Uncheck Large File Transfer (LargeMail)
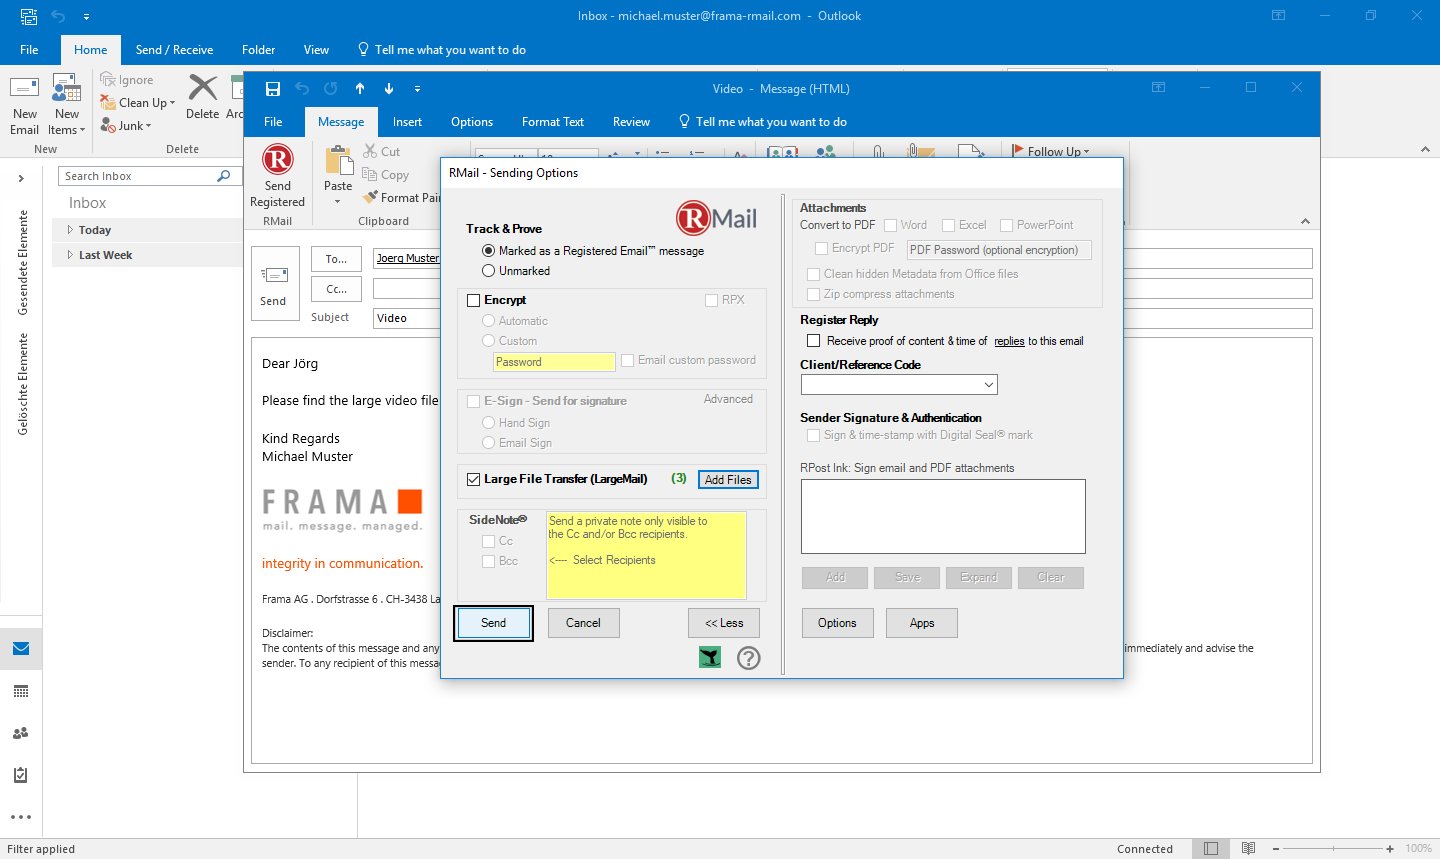 [x=474, y=479]
